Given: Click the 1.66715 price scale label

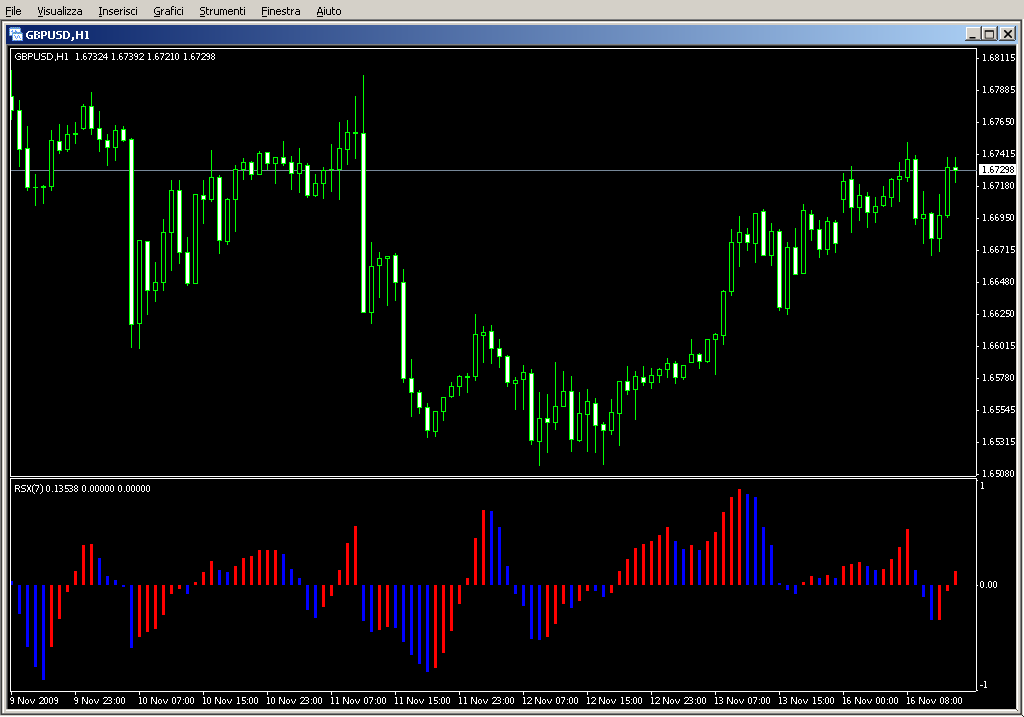Looking at the screenshot, I should (999, 249).
